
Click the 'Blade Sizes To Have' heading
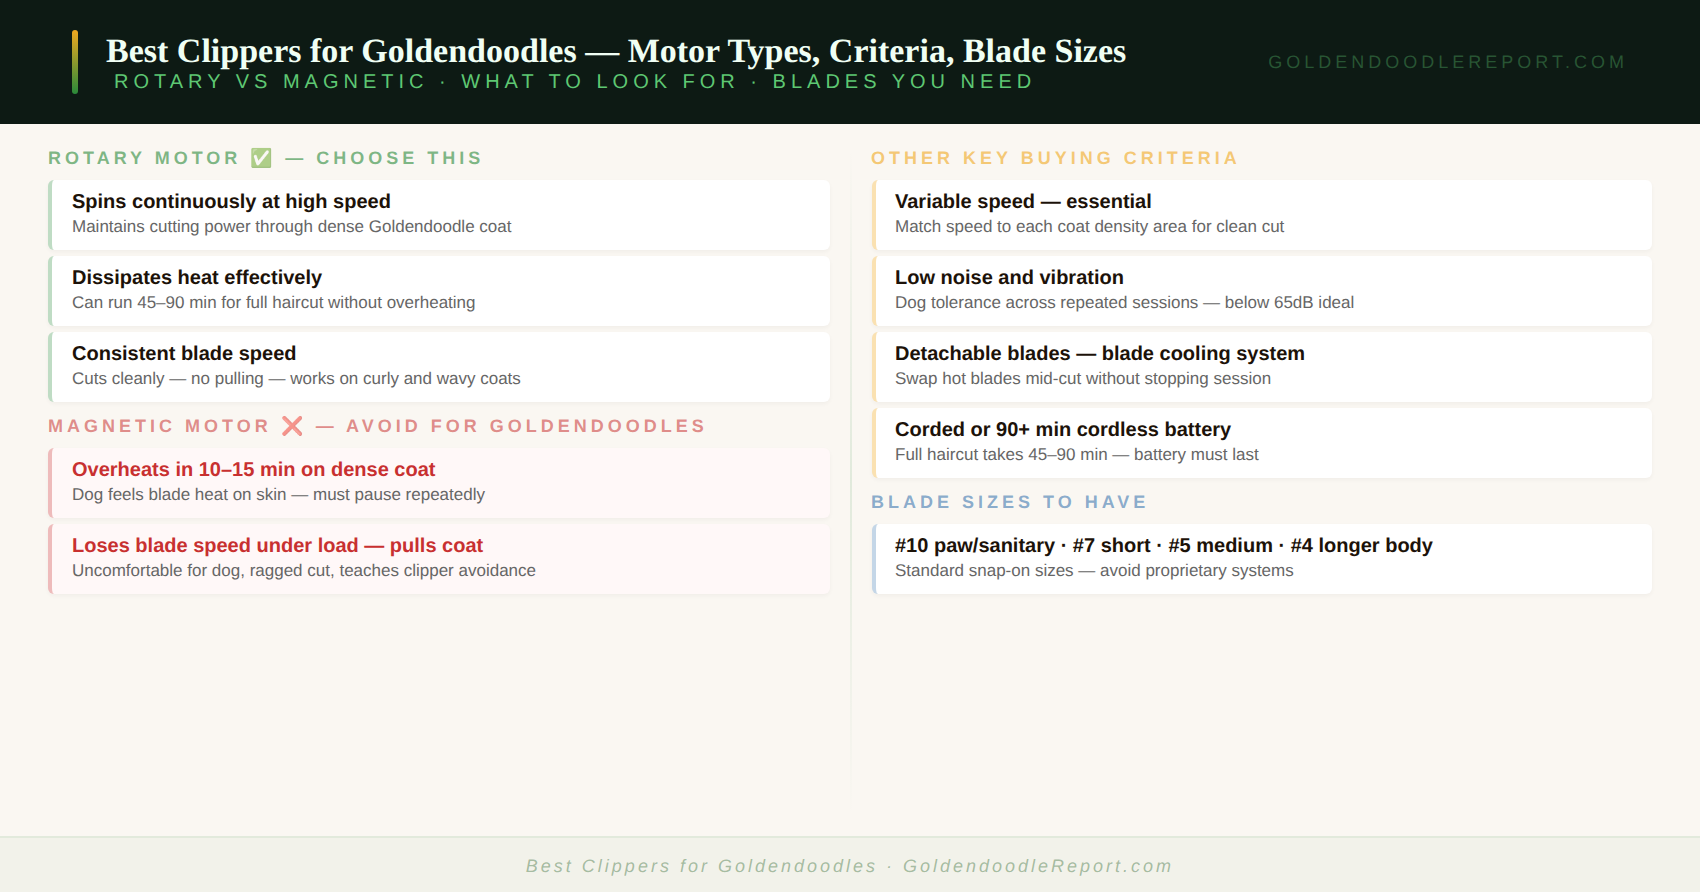(1009, 502)
